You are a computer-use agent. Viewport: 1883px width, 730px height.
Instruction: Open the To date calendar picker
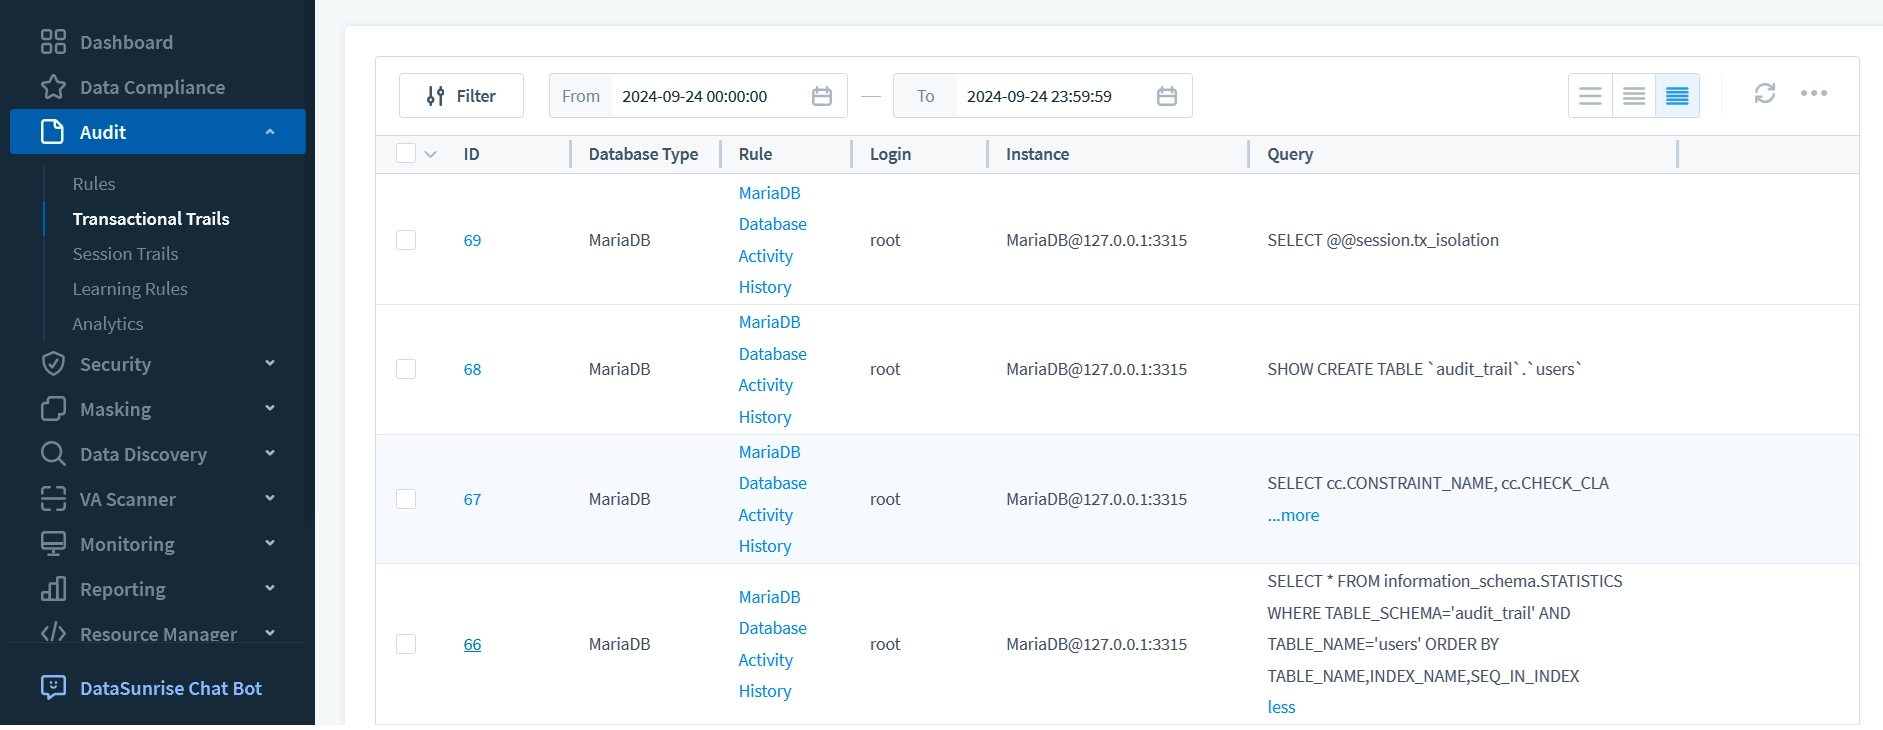[x=1167, y=96]
